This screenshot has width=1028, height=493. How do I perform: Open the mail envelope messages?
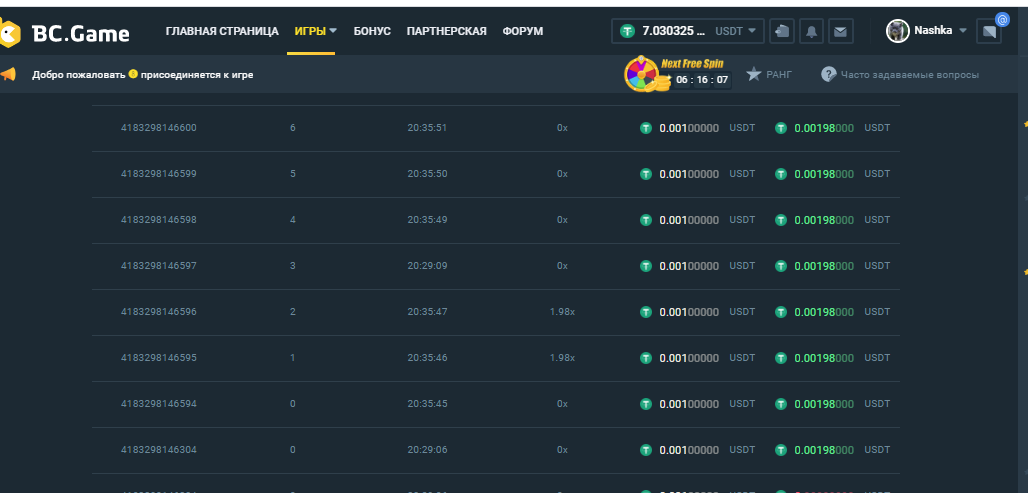pyautogui.click(x=840, y=32)
